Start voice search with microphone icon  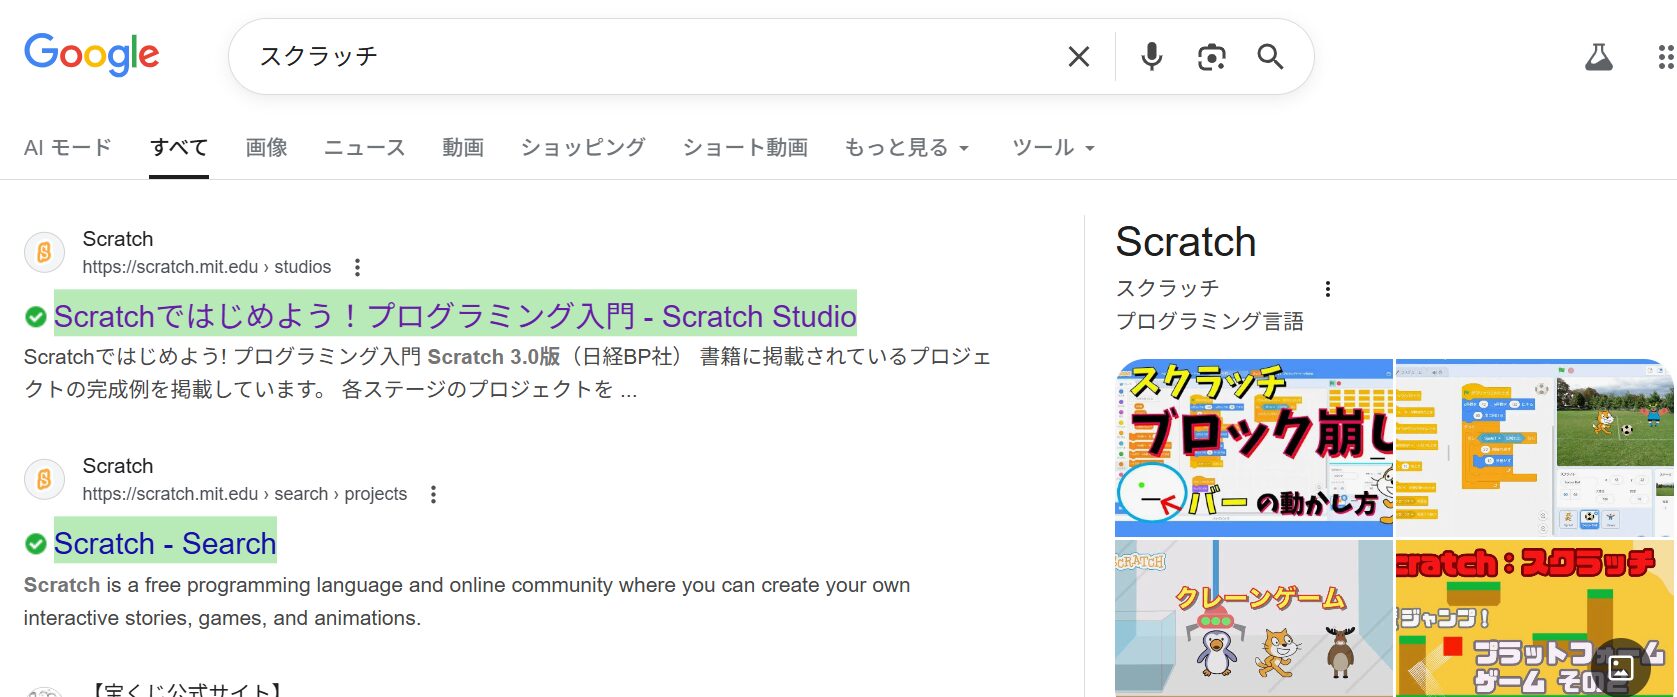1151,57
